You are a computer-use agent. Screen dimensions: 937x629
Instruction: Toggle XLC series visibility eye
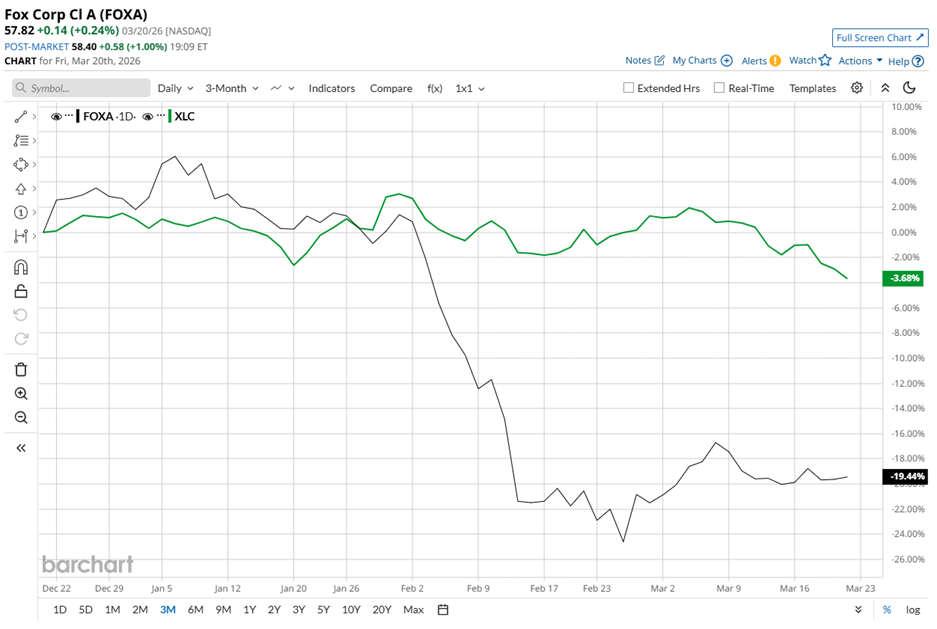(x=148, y=116)
